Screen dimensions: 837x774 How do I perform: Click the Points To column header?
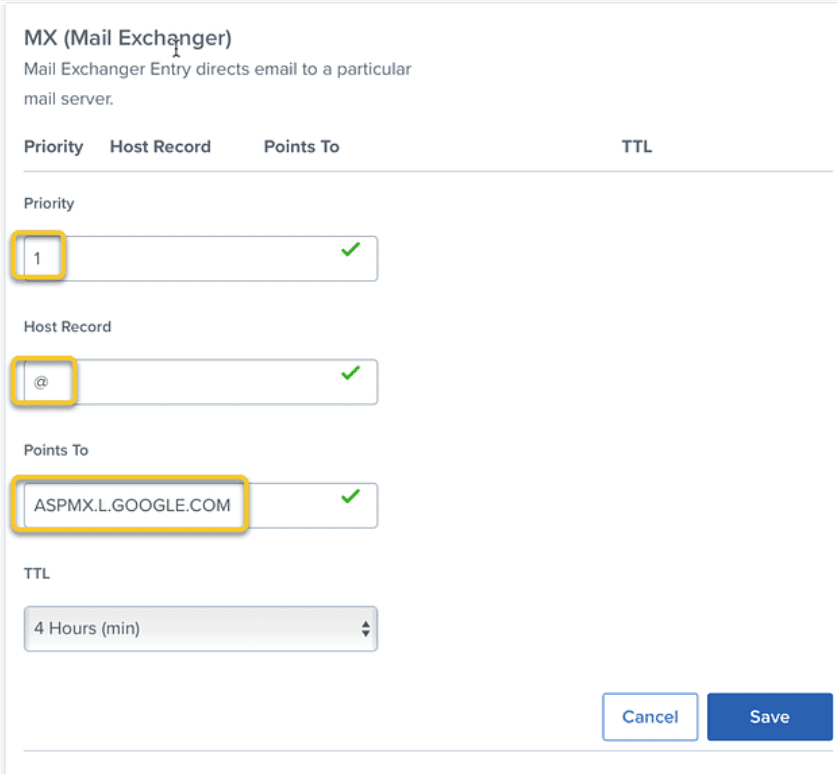coord(302,147)
